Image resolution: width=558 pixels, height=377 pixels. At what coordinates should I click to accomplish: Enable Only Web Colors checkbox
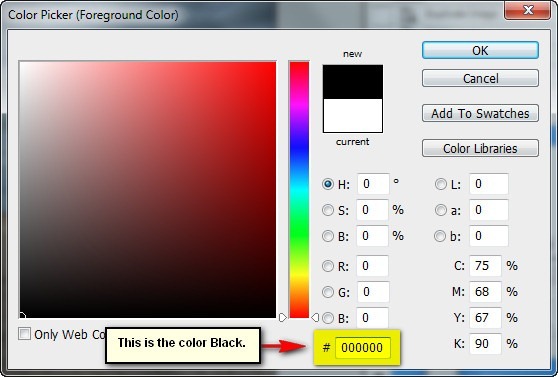pos(24,334)
